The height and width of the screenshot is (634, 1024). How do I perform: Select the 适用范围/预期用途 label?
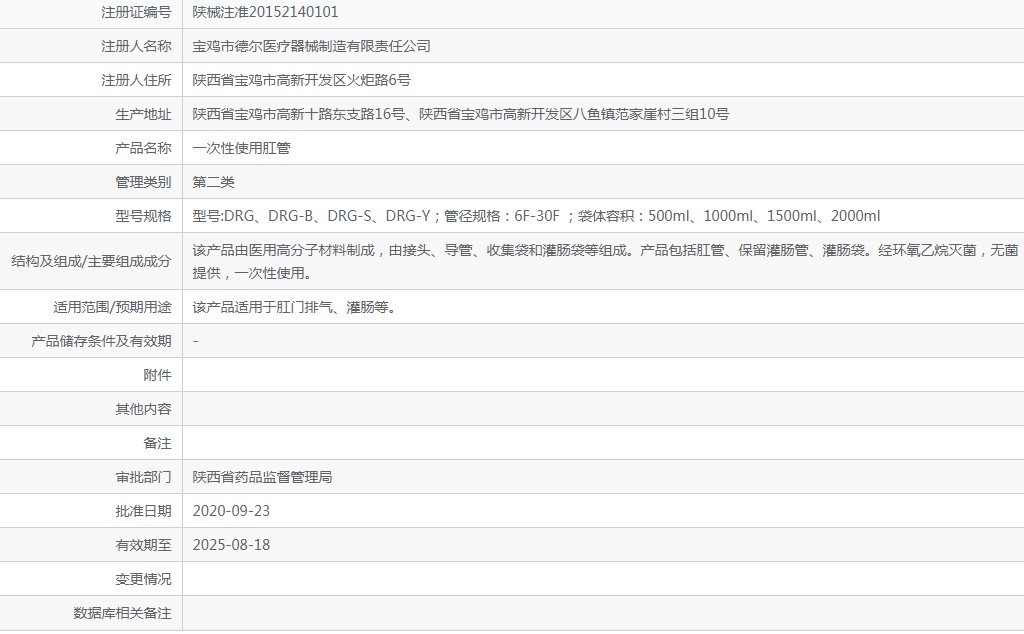point(112,308)
